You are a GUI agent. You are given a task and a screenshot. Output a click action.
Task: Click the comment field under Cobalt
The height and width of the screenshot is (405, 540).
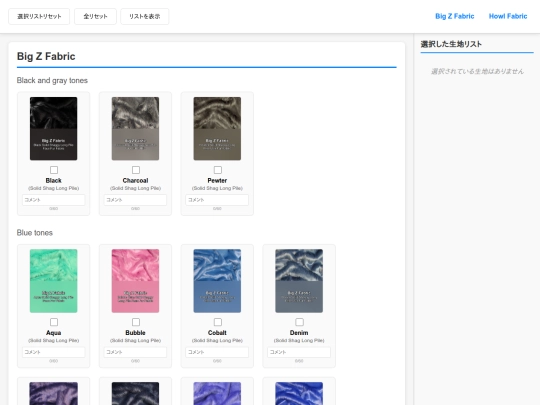click(x=217, y=352)
